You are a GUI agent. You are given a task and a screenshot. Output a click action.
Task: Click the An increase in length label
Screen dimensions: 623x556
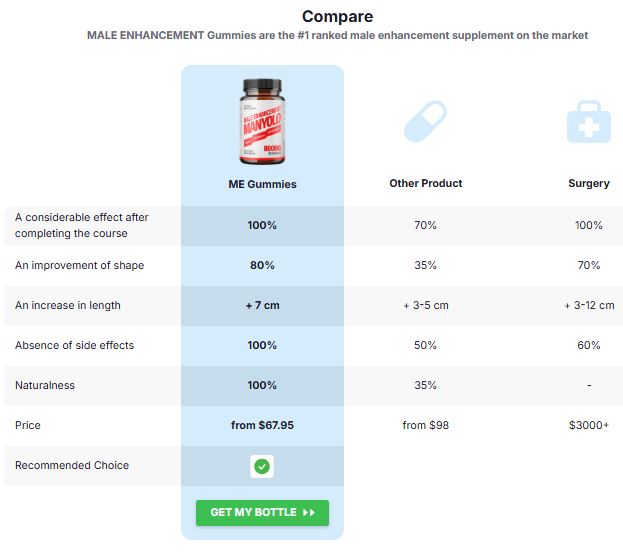pyautogui.click(x=67, y=305)
